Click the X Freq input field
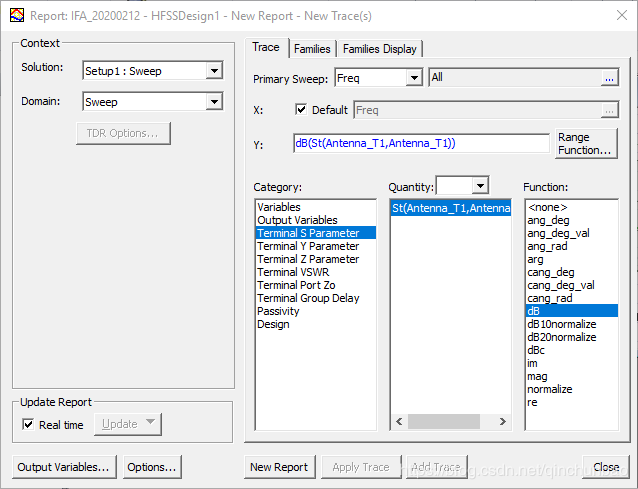Viewport: 638px width, 489px height. [x=478, y=110]
